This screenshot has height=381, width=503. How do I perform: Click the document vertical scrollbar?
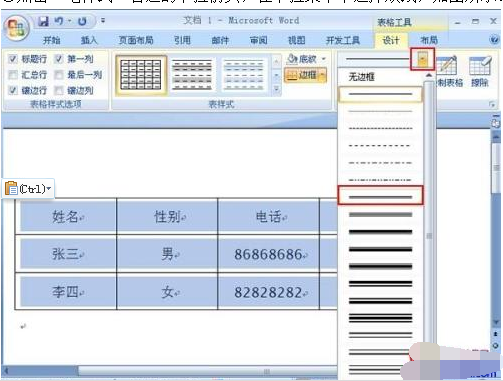tap(496, 167)
